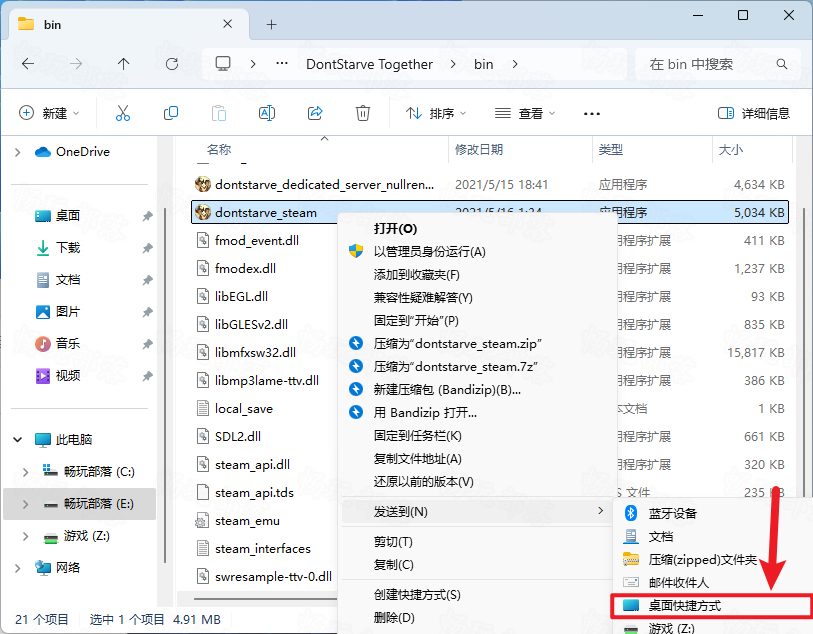Collapse the This PC tree node
813x634 pixels.
coord(18,440)
